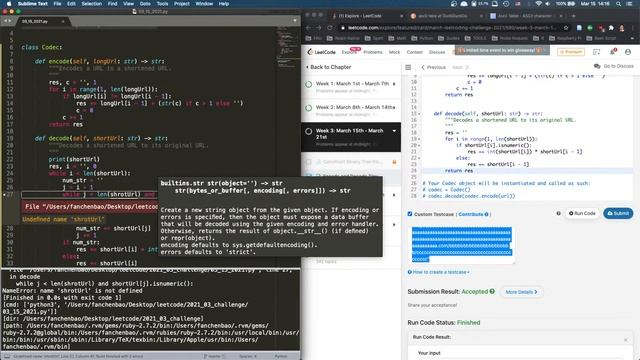This screenshot has width=640, height=360.
Task: Click the LeetCode logo in the navbar
Action: tap(322, 52)
